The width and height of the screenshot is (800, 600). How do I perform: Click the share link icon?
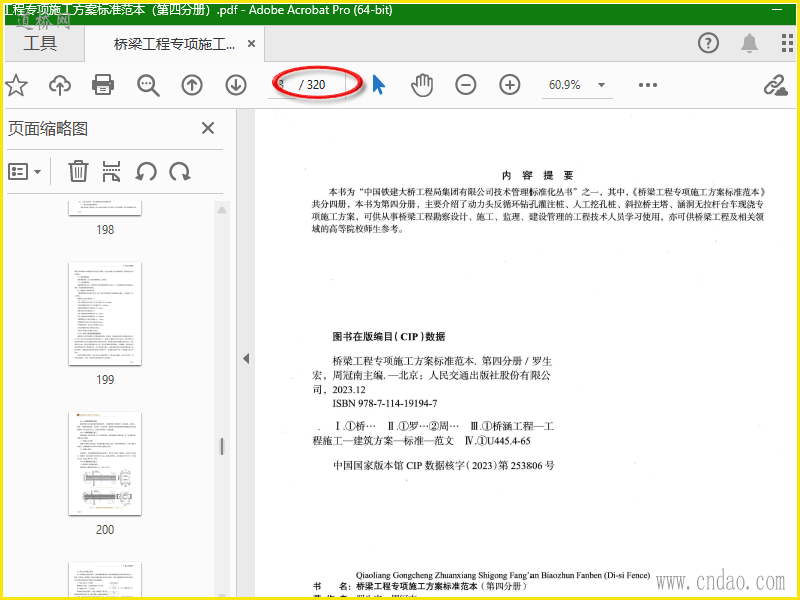point(776,85)
